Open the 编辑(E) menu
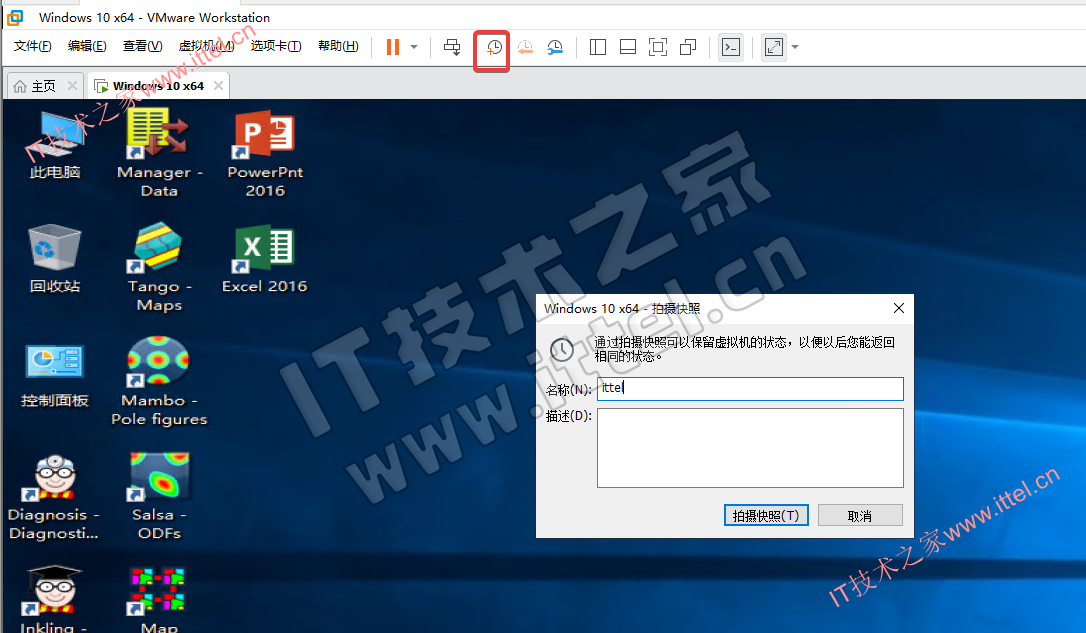Viewport: 1086px width, 633px height. [87, 46]
